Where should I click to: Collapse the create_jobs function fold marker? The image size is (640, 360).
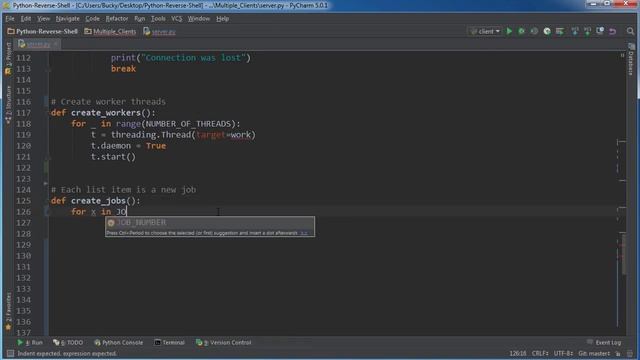click(x=47, y=201)
